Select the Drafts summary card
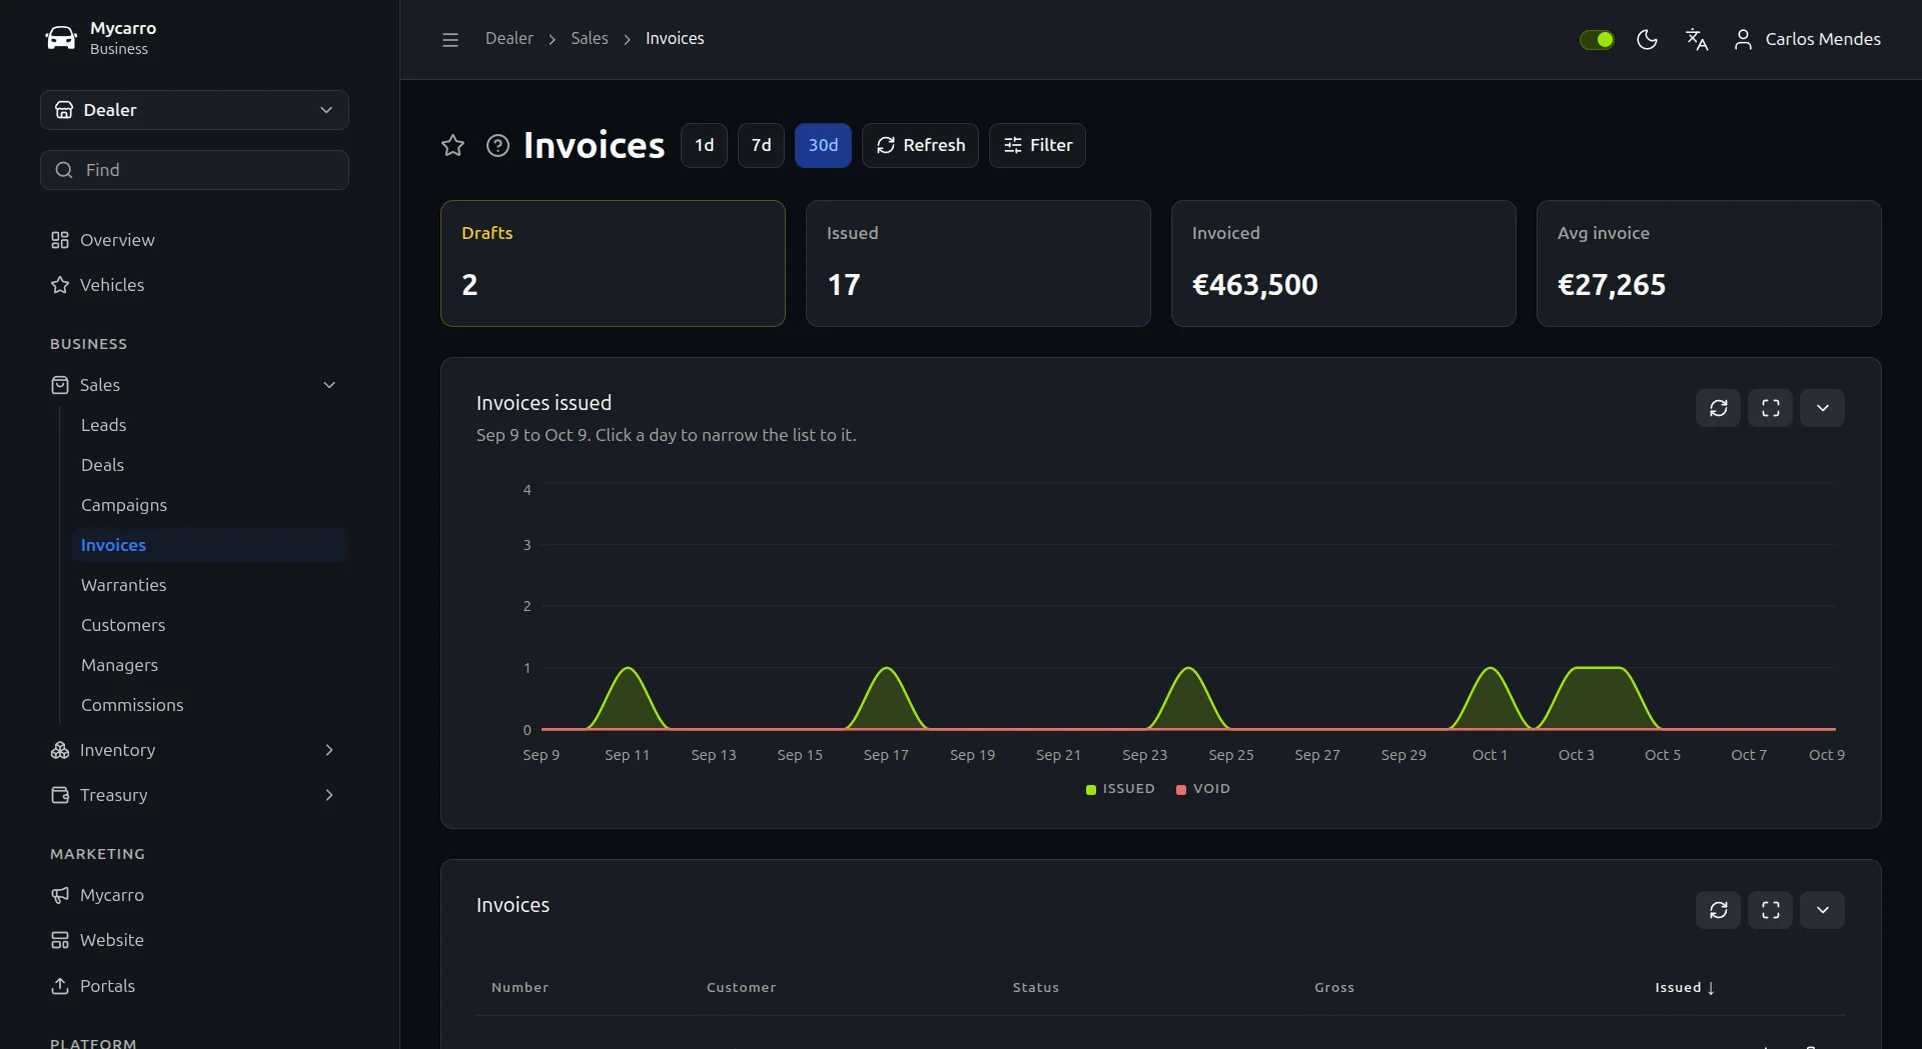The height and width of the screenshot is (1049, 1922). click(613, 263)
